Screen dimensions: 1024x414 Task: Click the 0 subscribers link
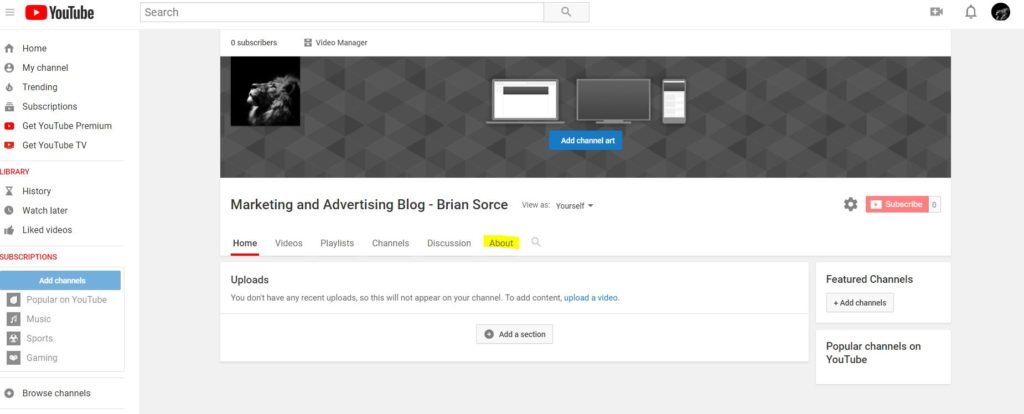[253, 42]
